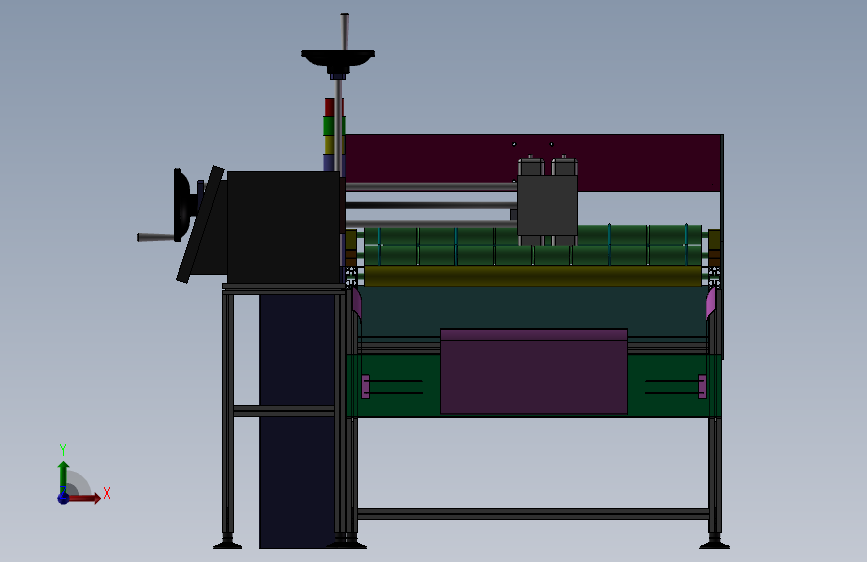Select the right pink bracket on green panel

(702, 386)
